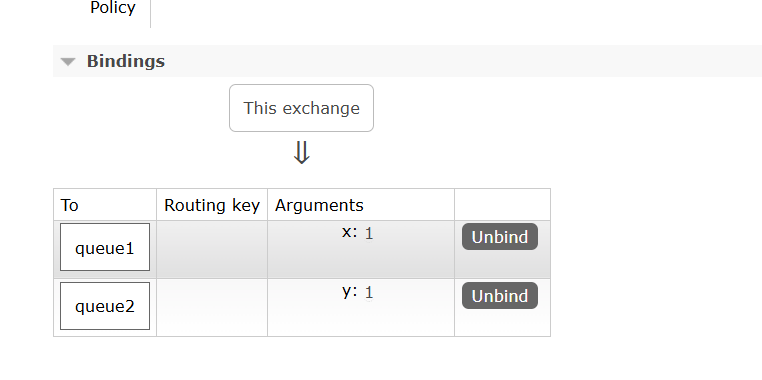
Task: Unbind the queue2 binding
Action: coord(500,295)
